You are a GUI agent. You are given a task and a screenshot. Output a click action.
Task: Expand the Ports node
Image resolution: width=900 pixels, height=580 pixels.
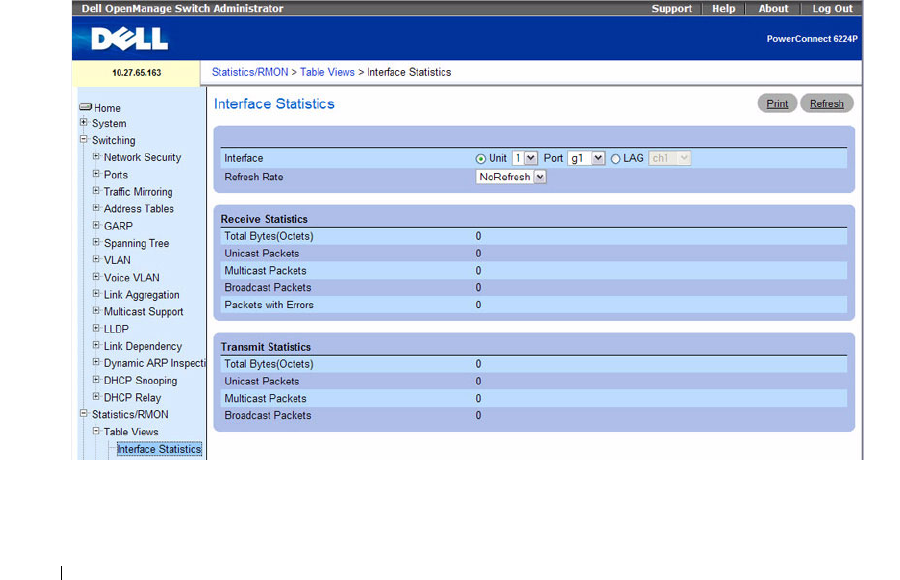click(96, 173)
